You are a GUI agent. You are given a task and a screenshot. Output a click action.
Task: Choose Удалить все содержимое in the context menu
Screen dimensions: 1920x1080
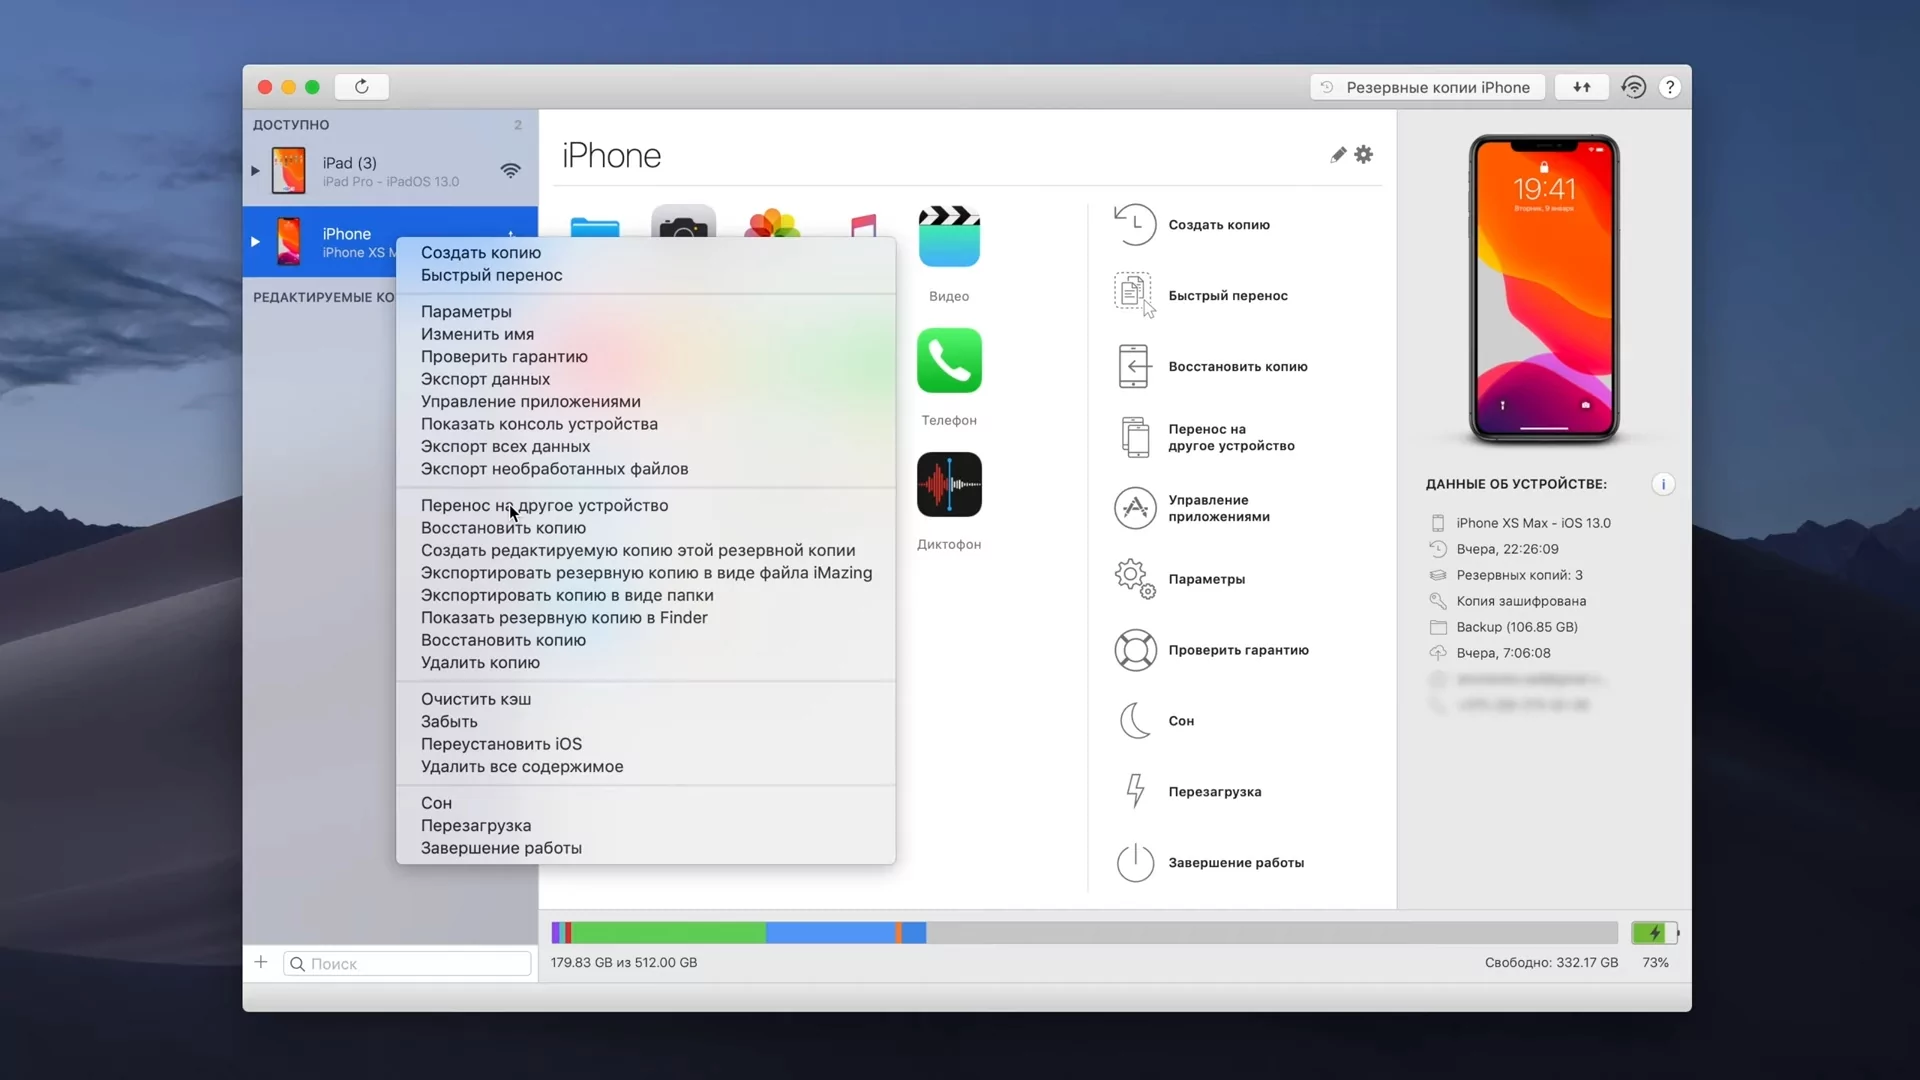pos(646,767)
